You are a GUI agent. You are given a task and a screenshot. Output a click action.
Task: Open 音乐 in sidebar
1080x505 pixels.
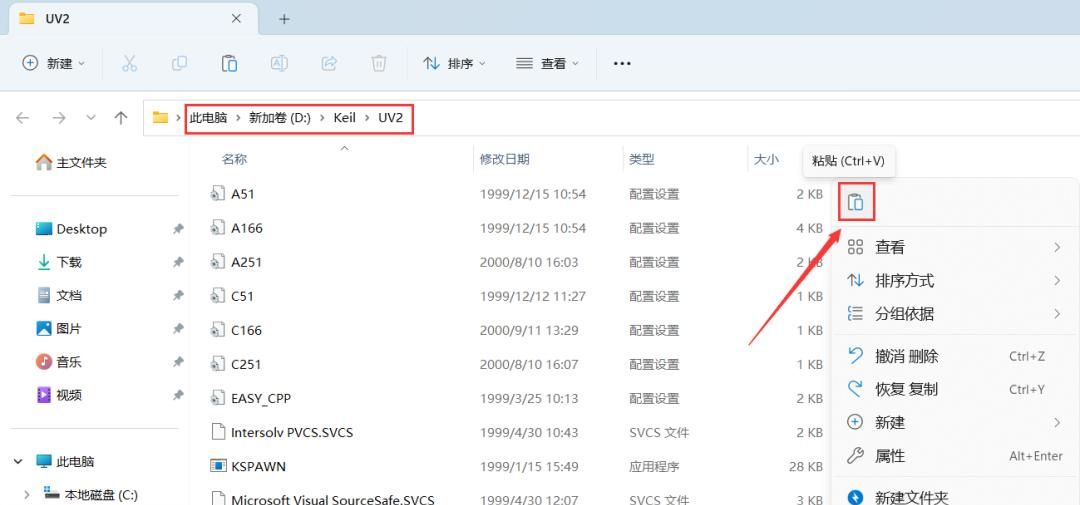[x=59, y=362]
